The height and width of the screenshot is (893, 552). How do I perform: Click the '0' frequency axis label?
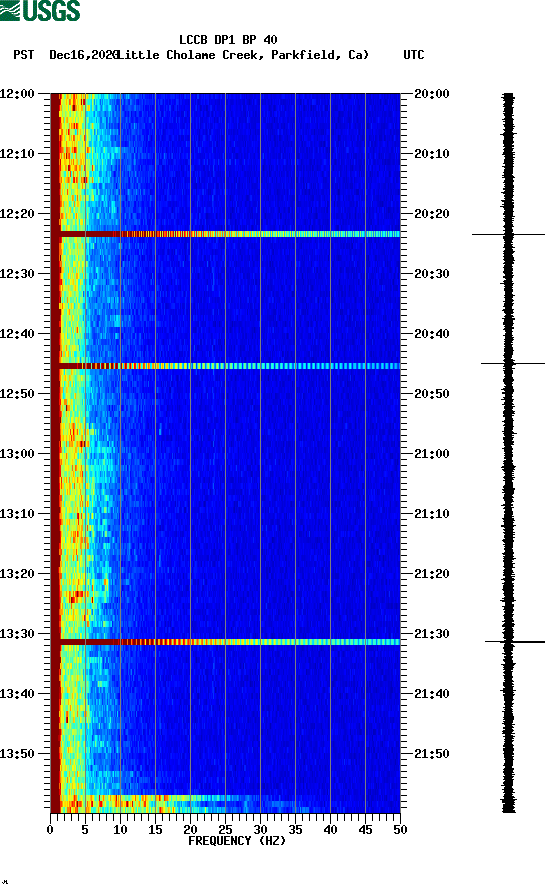[x=50, y=830]
